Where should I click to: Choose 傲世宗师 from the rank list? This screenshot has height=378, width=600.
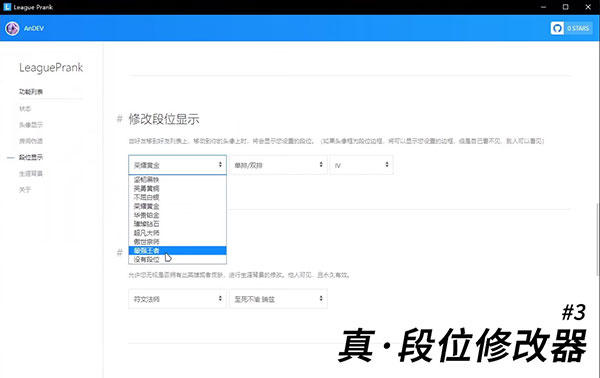pos(178,241)
